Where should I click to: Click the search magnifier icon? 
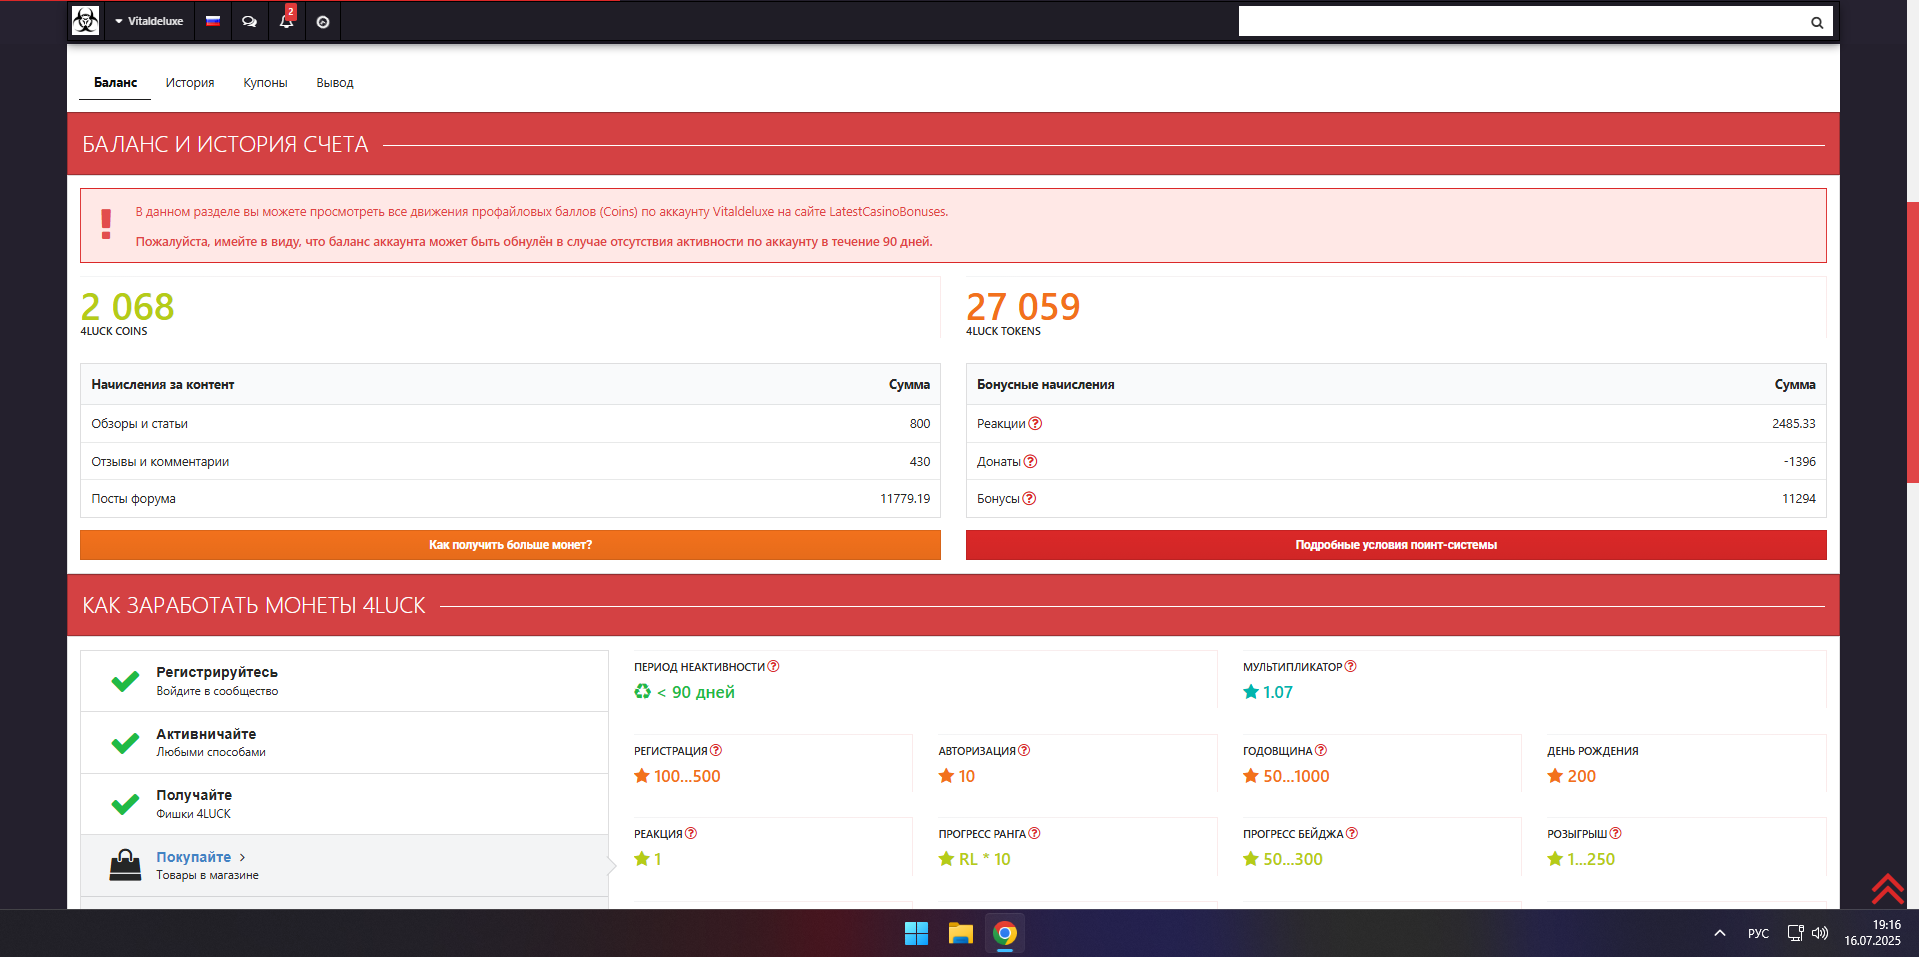[1816, 22]
